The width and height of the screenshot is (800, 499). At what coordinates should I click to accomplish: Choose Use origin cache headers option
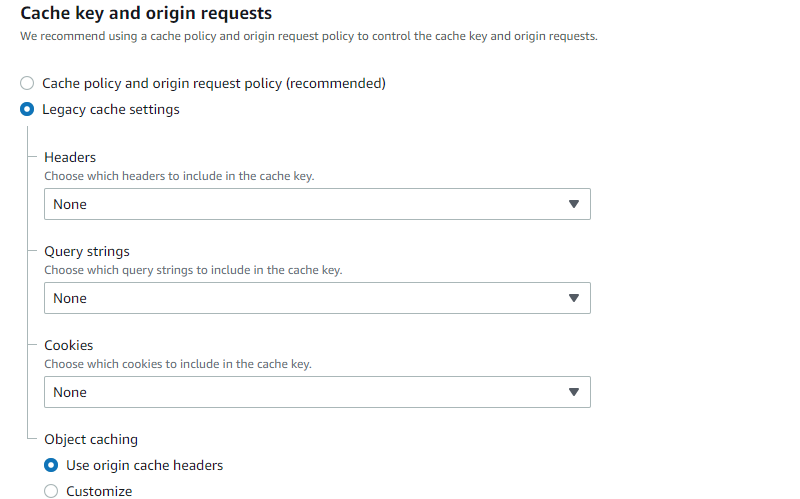[52, 465]
